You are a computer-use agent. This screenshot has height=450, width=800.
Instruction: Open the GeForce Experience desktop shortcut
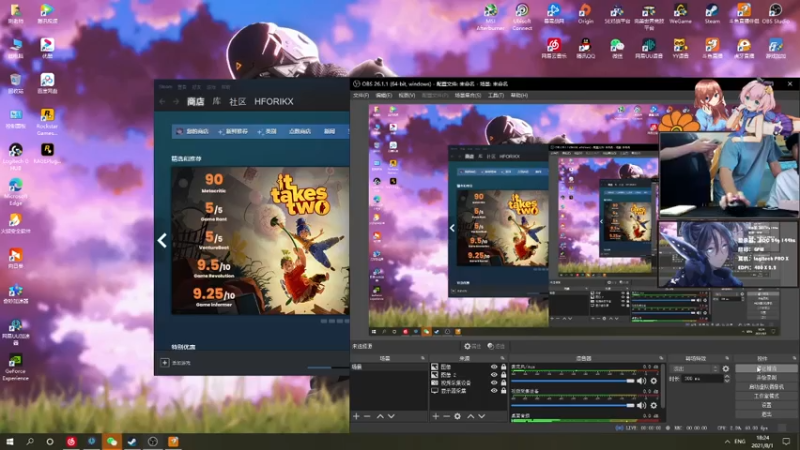pos(15,367)
